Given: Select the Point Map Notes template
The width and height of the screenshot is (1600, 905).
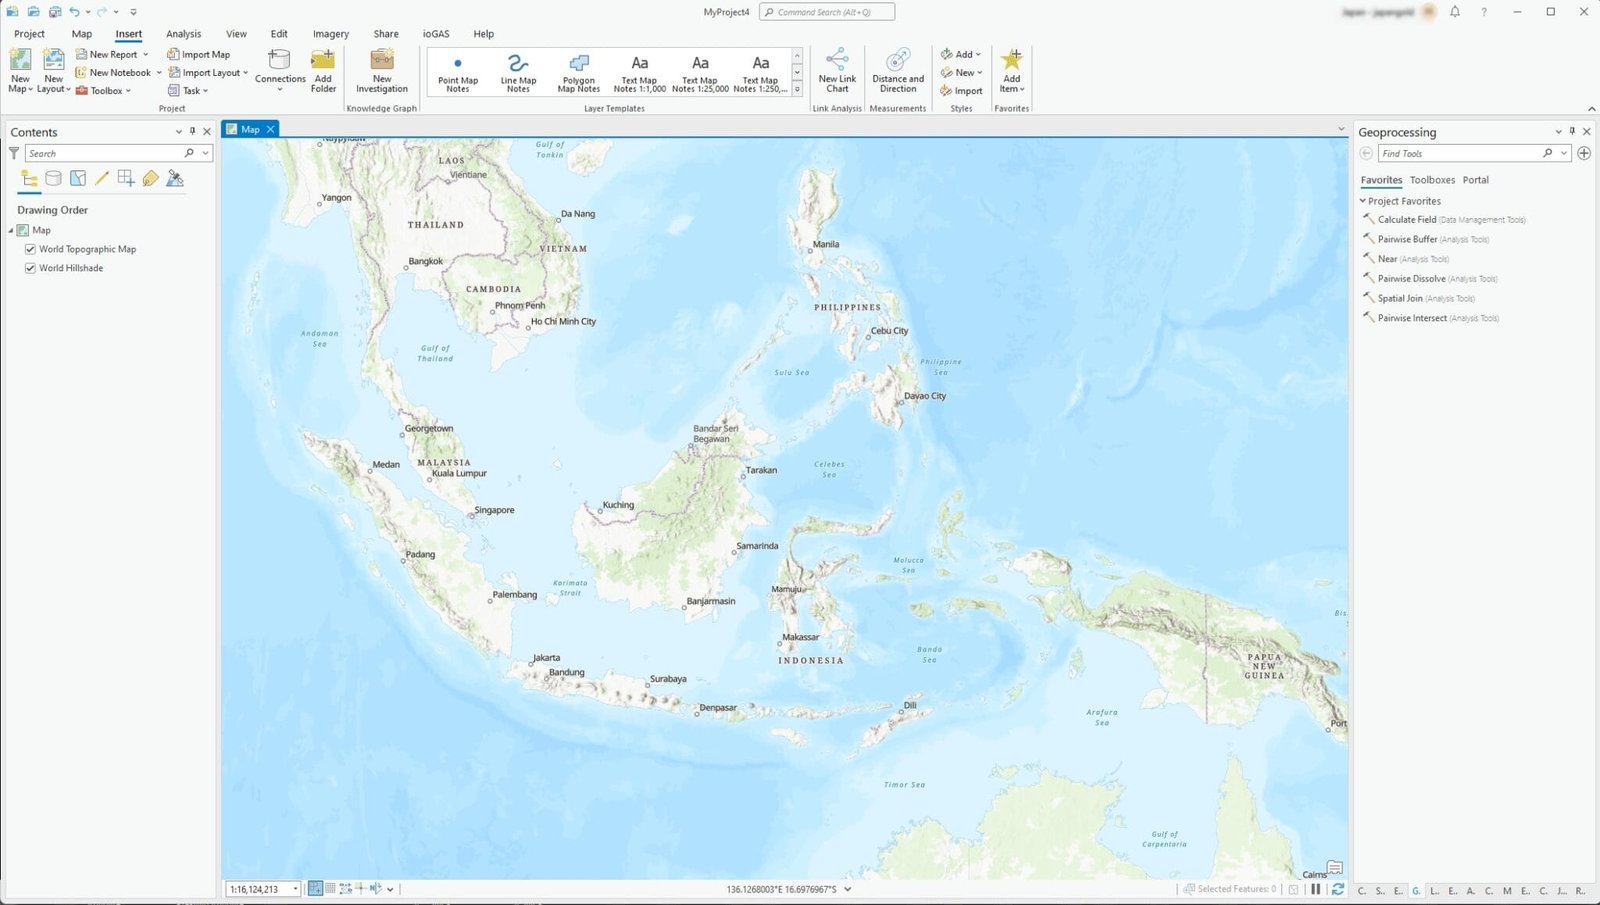Looking at the screenshot, I should tap(457, 70).
